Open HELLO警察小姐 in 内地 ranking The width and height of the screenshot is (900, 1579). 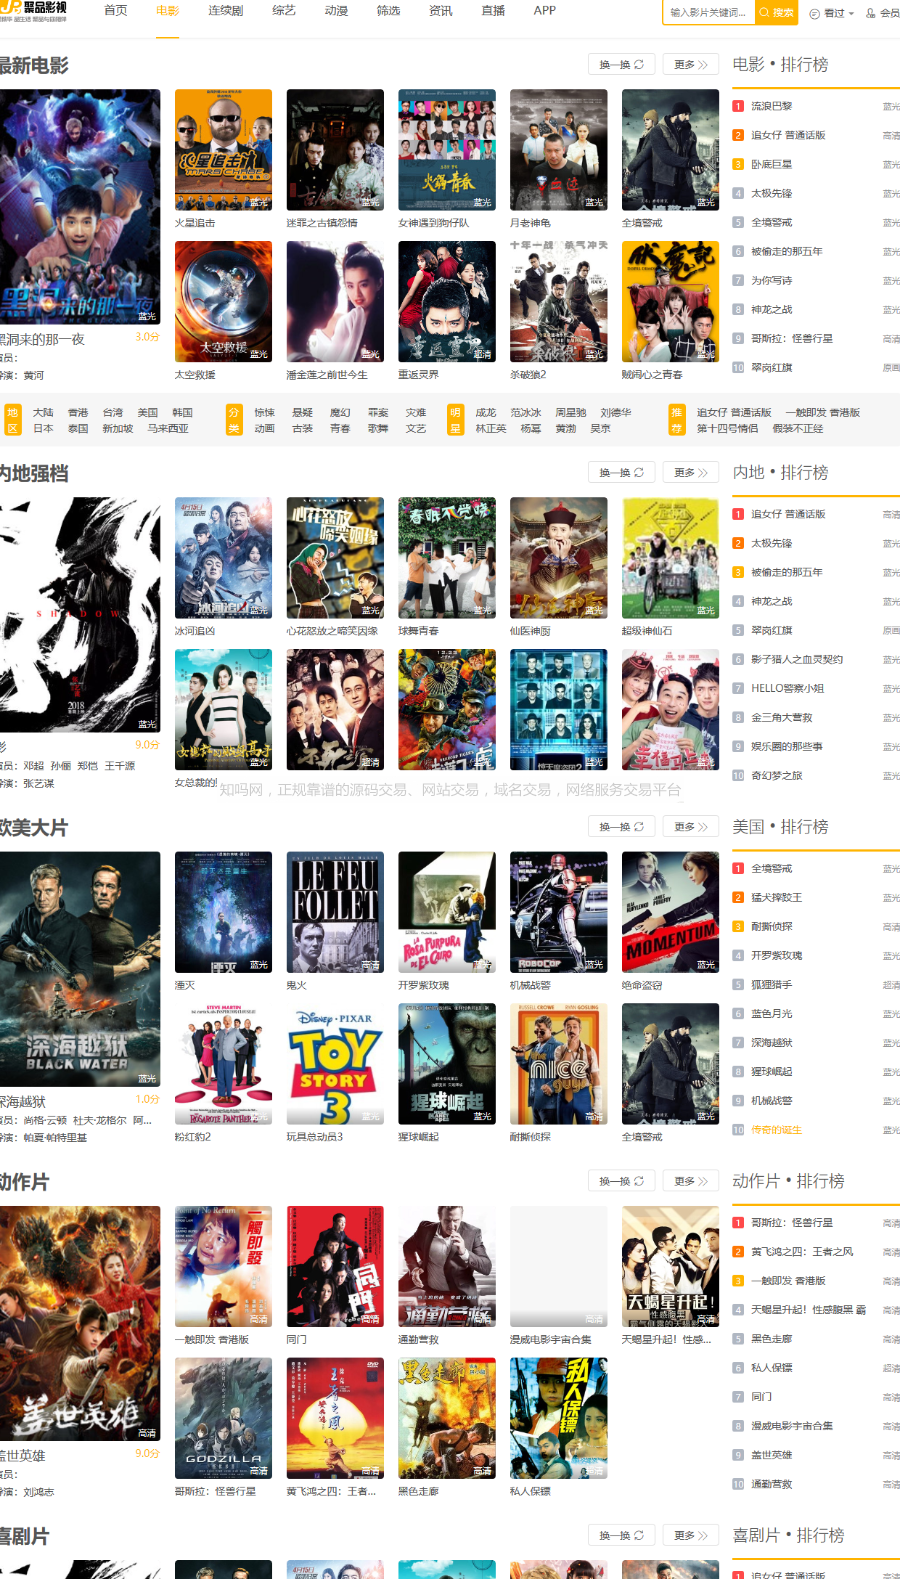(x=787, y=688)
